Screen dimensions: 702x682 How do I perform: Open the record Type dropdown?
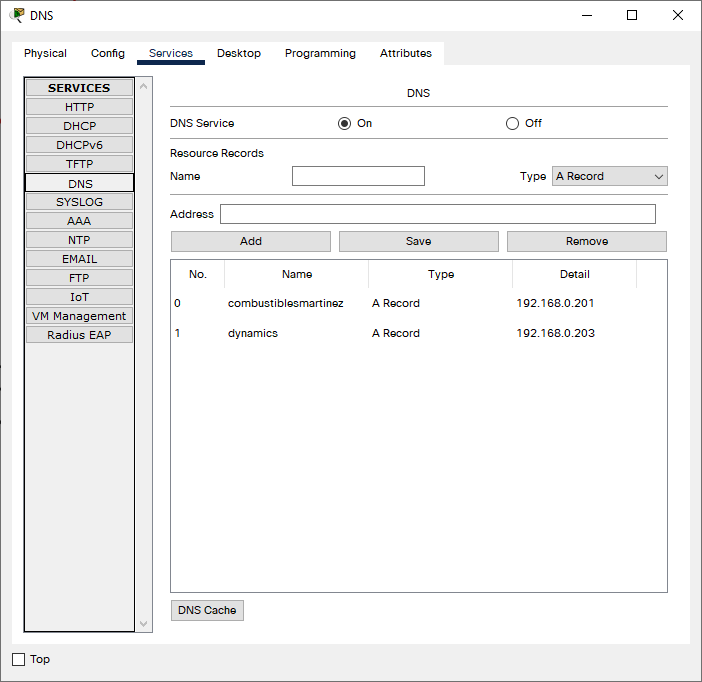(x=609, y=176)
